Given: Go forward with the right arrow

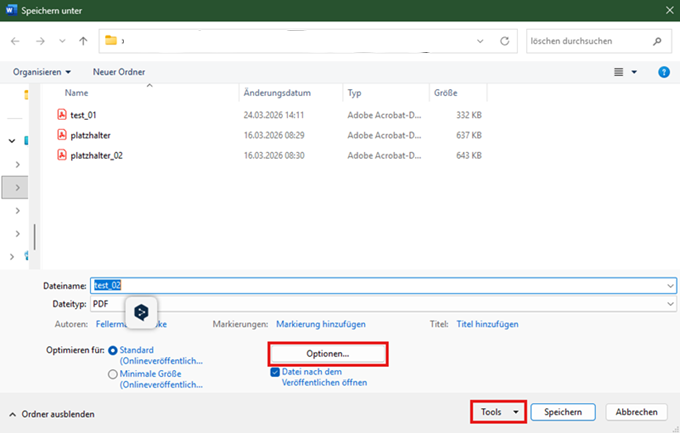Looking at the screenshot, I should (40, 41).
